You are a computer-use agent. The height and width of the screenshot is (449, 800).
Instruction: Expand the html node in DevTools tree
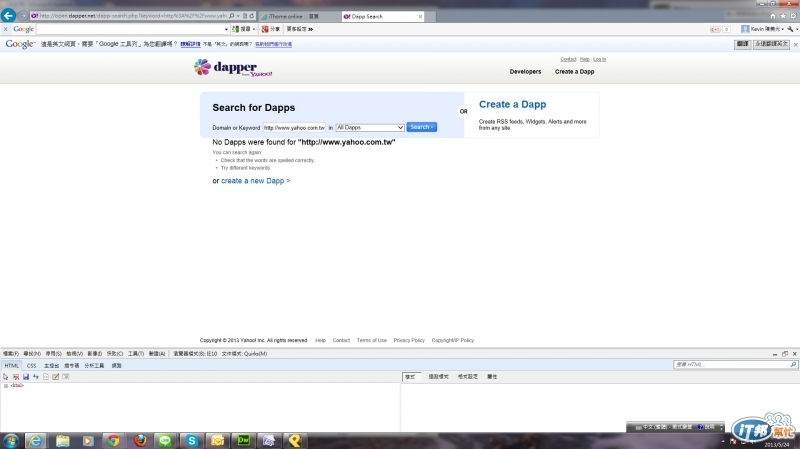coord(6,386)
